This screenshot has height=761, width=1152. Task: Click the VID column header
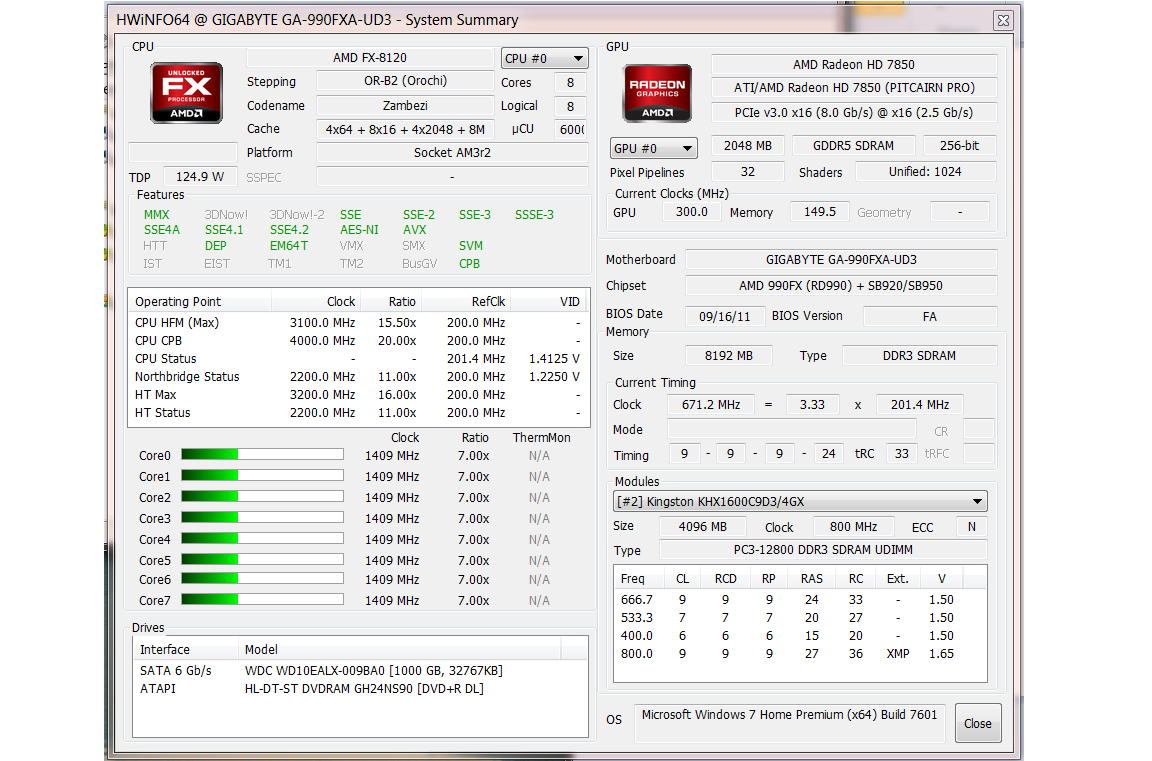tap(549, 301)
